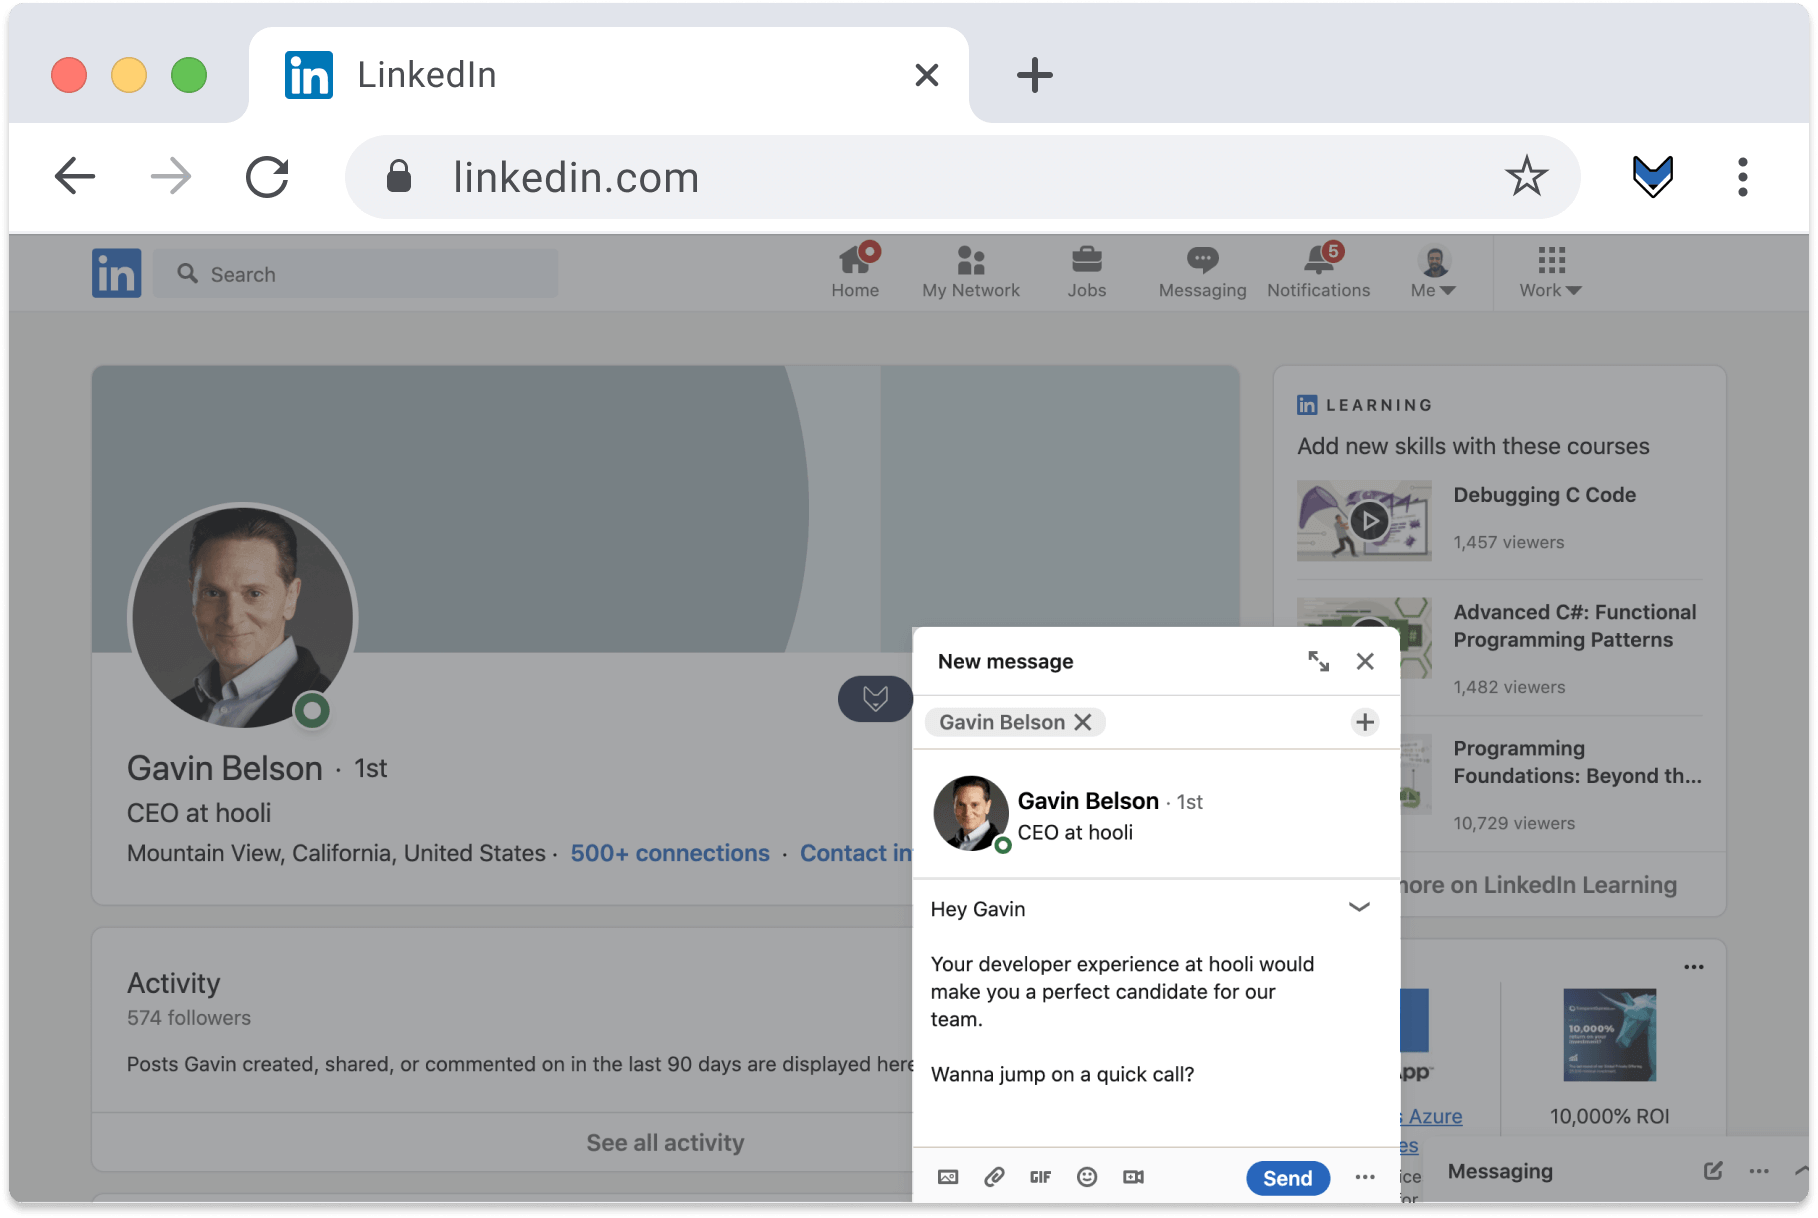Viewport: 1818px width, 1218px height.
Task: Add another recipient with the plus icon
Action: 1365,722
